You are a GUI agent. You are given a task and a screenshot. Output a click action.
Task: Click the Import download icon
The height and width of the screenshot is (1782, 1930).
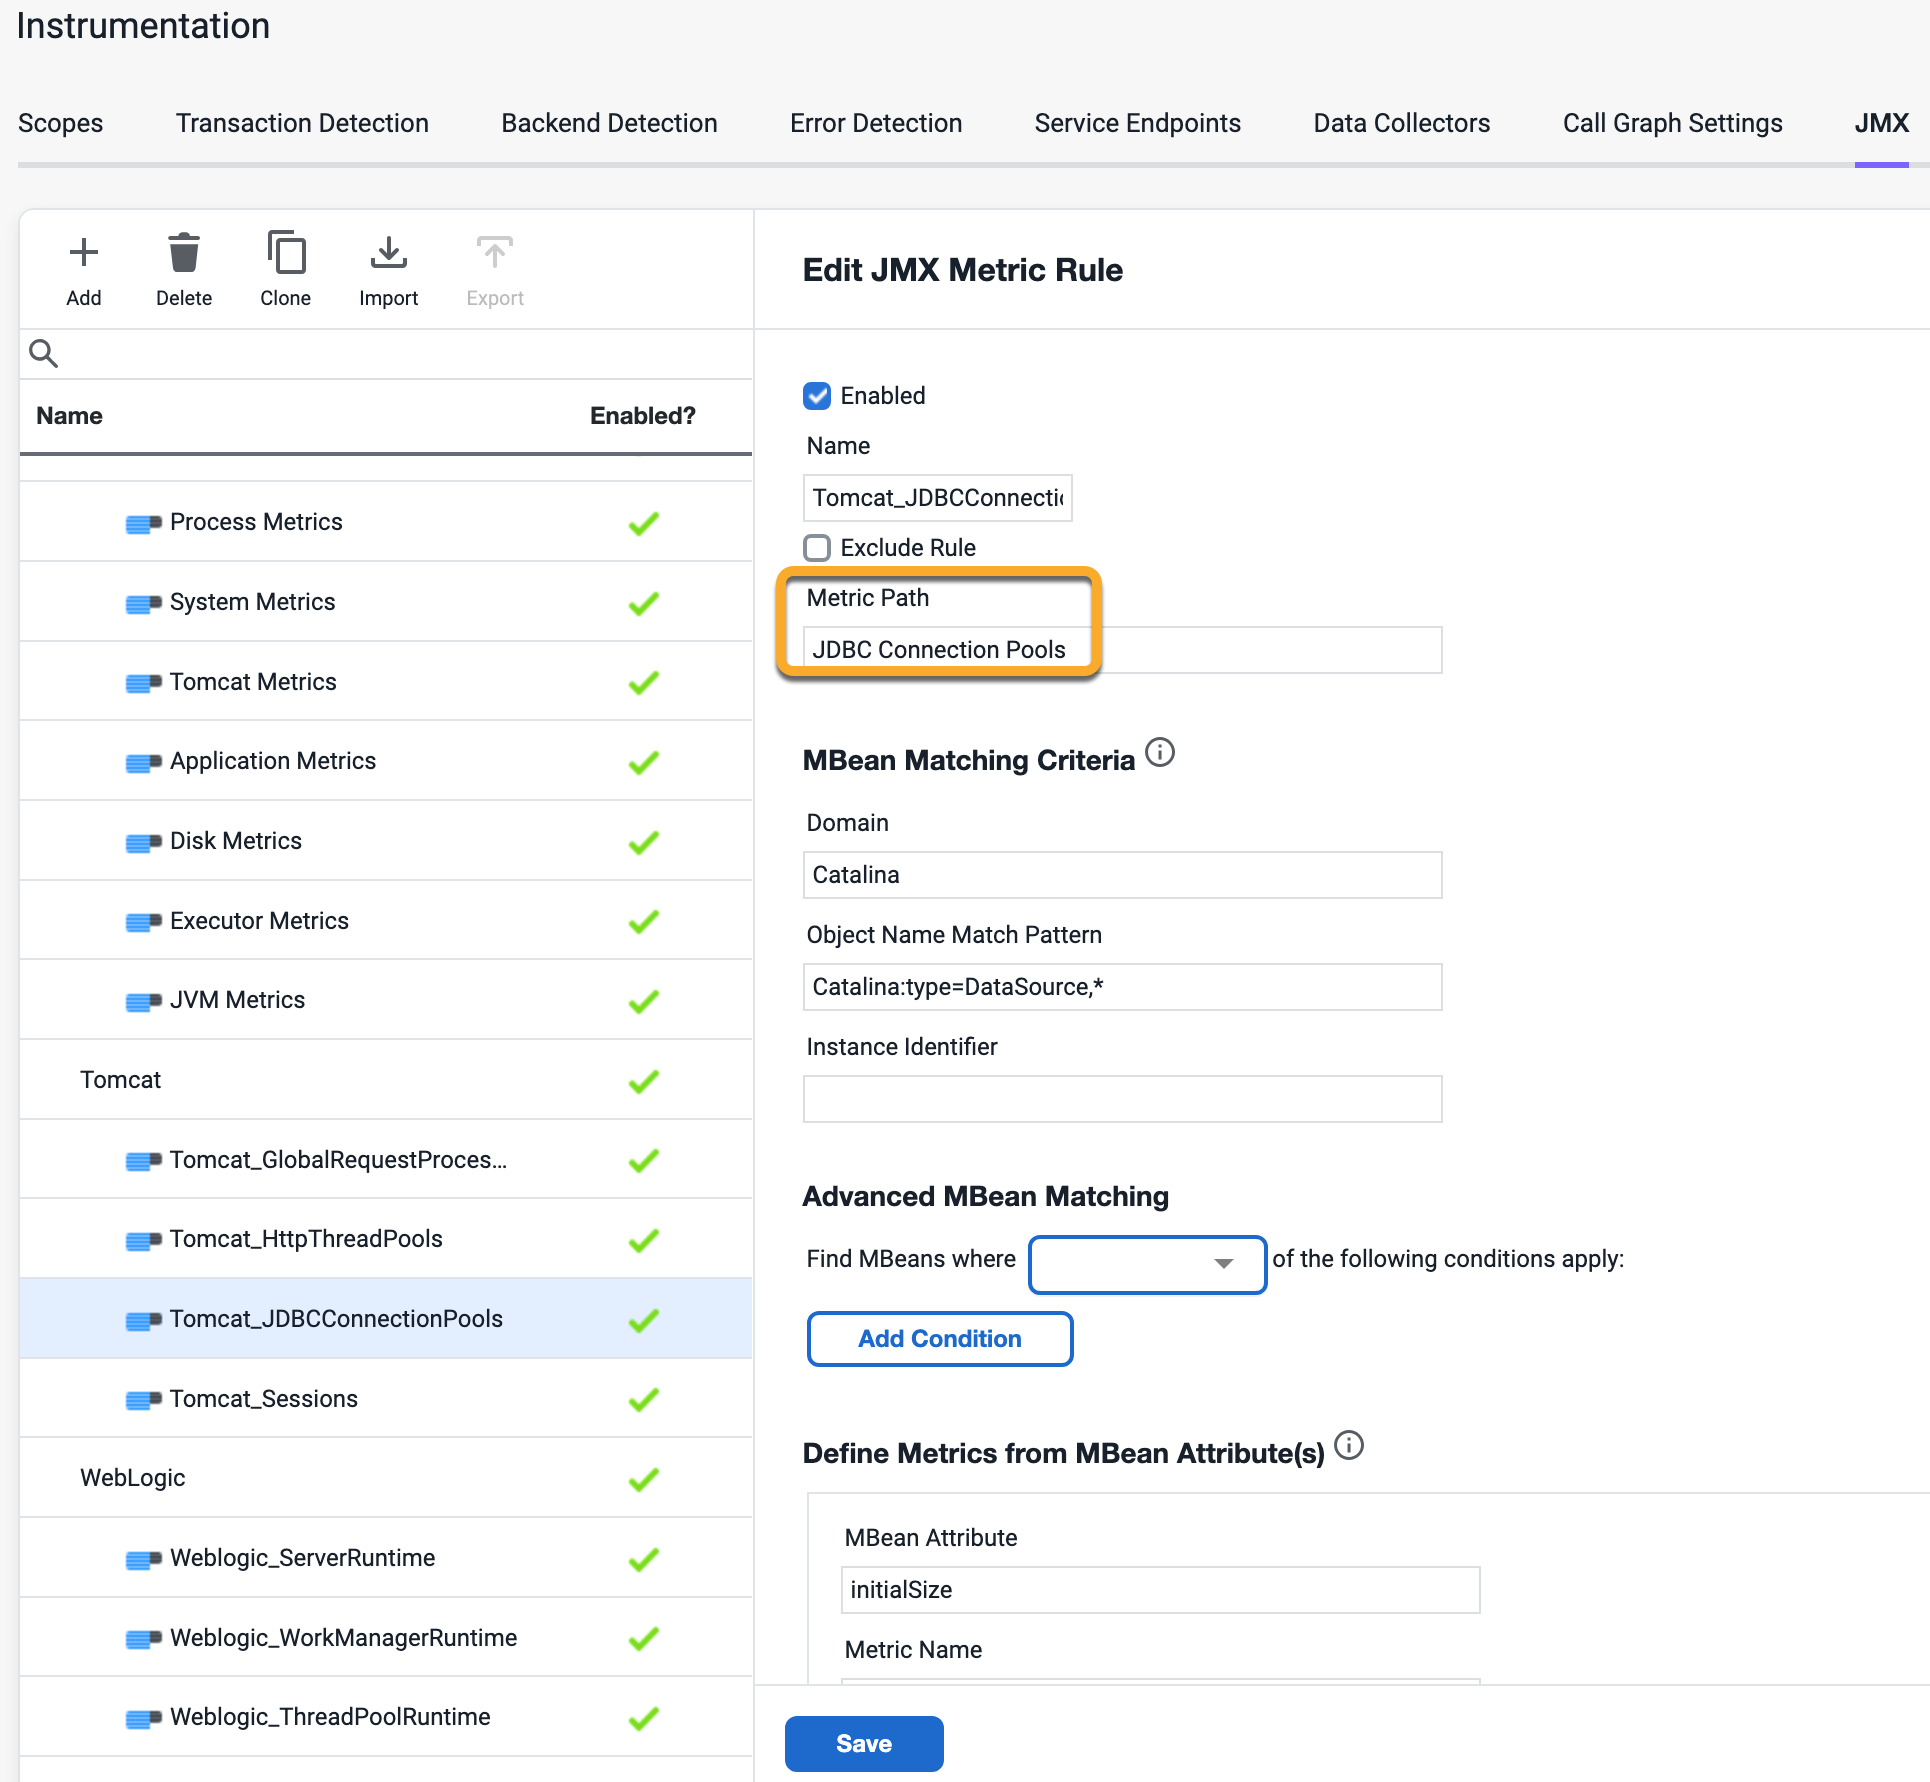click(x=389, y=253)
